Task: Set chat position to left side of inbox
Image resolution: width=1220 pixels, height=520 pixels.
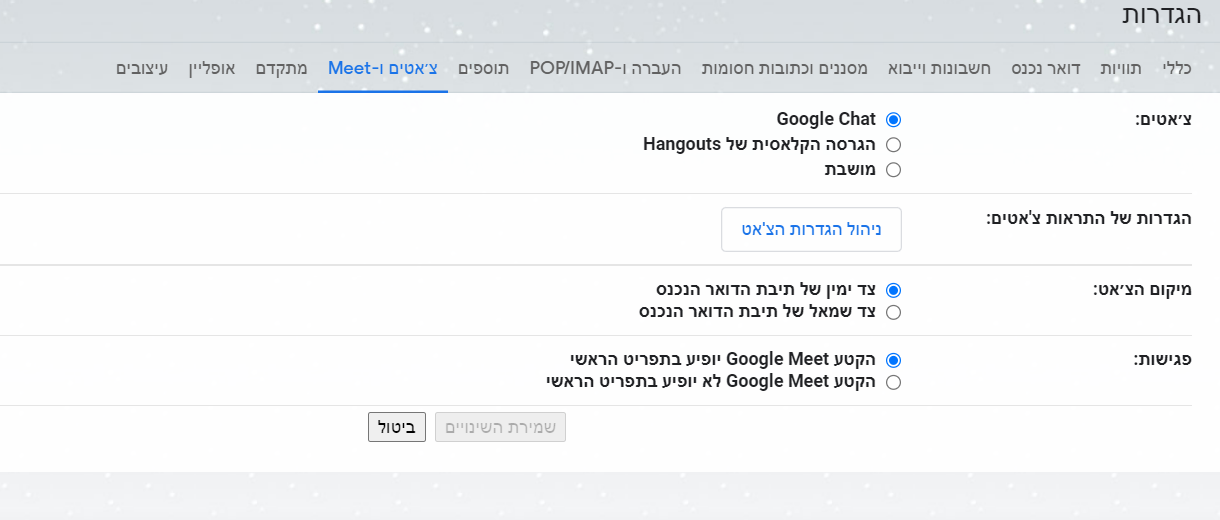Action: [893, 312]
